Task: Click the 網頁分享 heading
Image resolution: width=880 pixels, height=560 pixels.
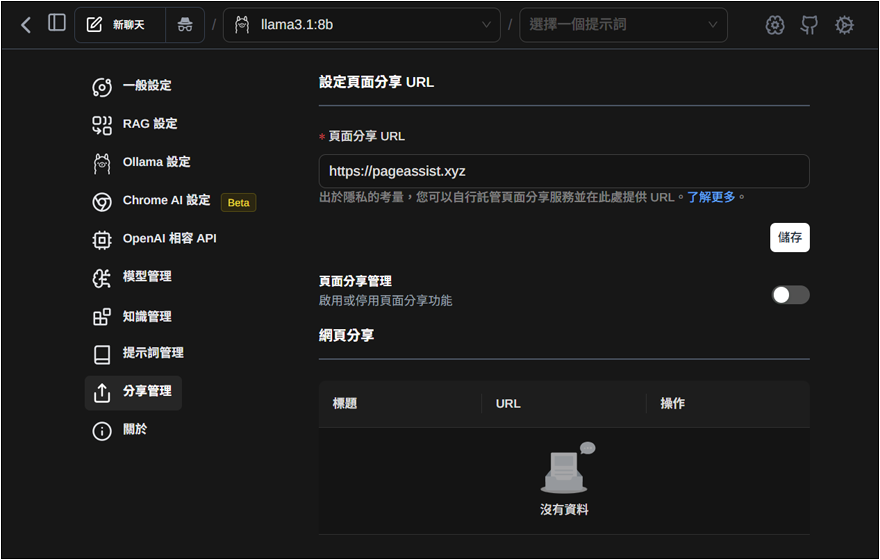Action: pyautogui.click(x=346, y=336)
